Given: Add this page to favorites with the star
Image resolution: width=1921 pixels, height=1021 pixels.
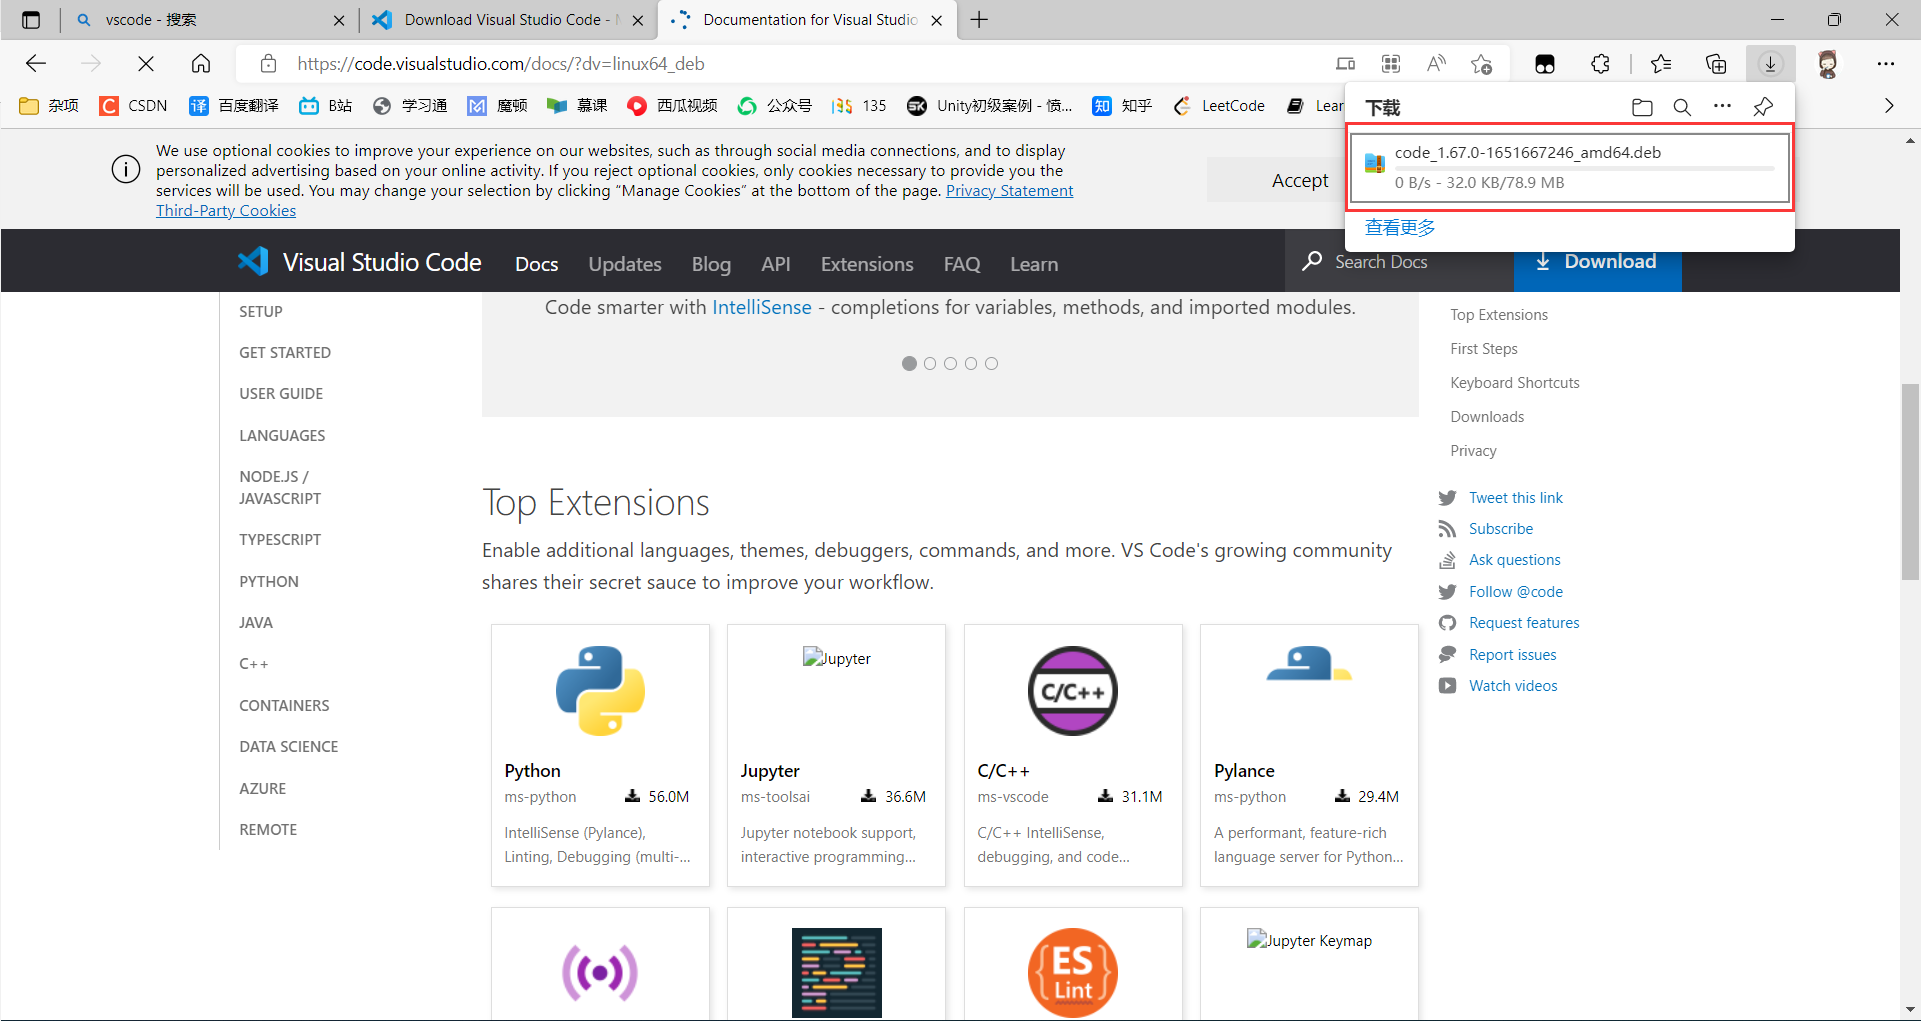Looking at the screenshot, I should click(1481, 63).
